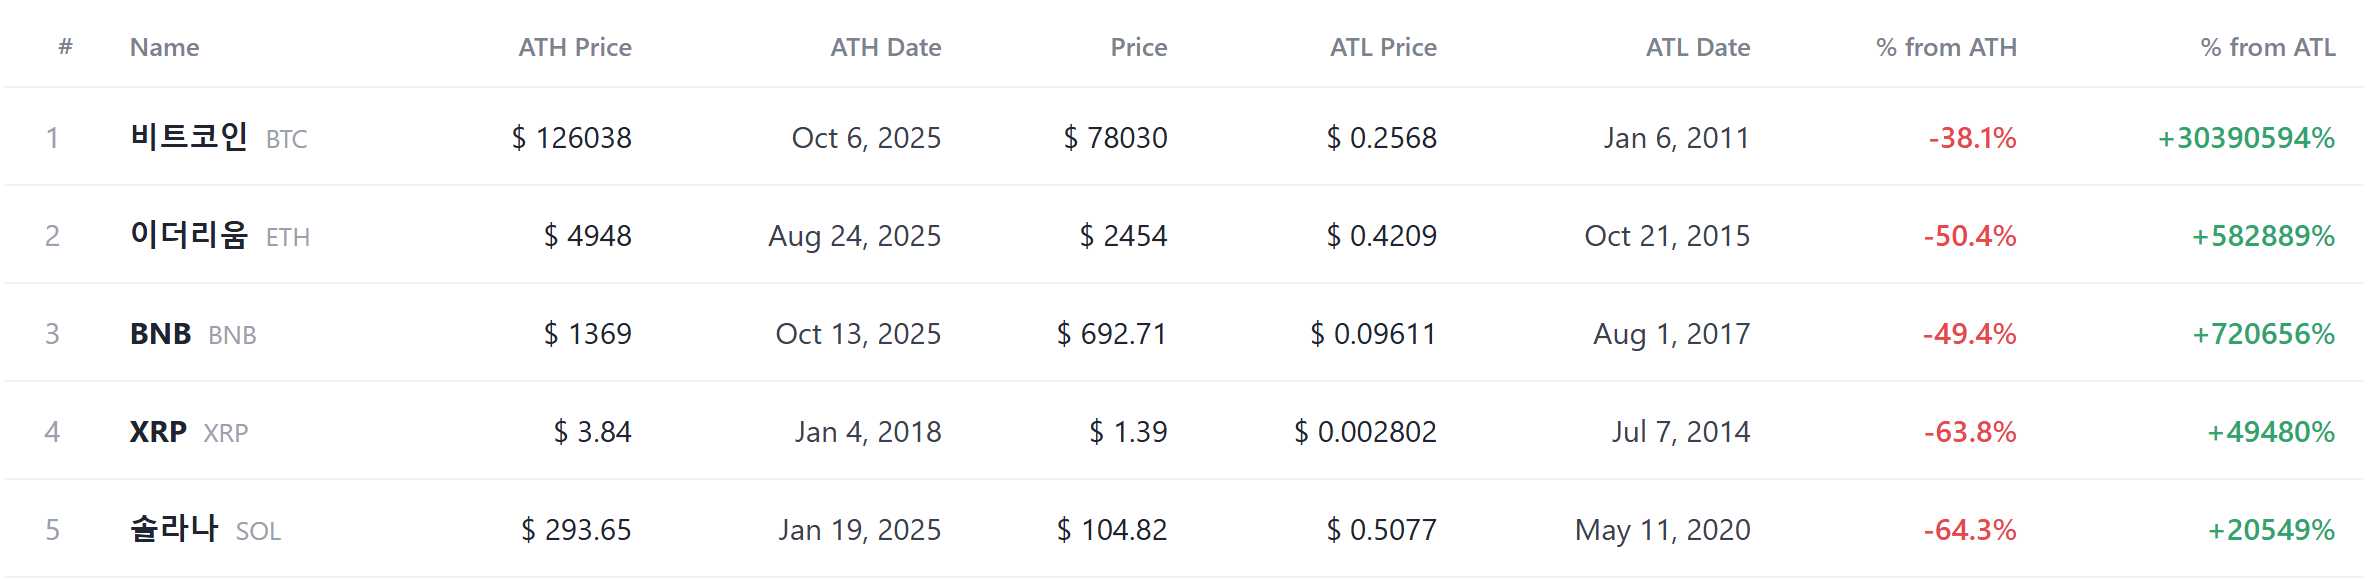Open the 이더리움 coin link
This screenshot has height=582, width=2368.
click(189, 234)
